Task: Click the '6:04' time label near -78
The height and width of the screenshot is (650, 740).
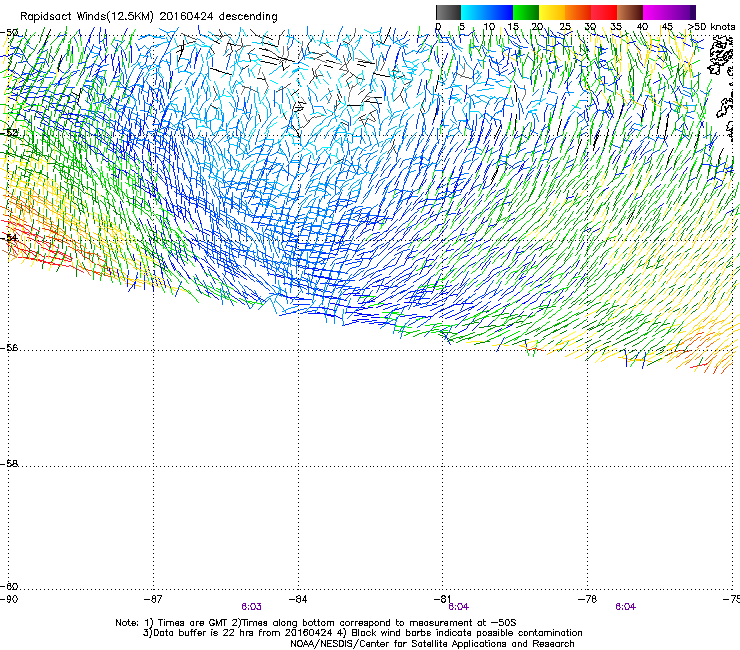Action: pyautogui.click(x=625, y=607)
